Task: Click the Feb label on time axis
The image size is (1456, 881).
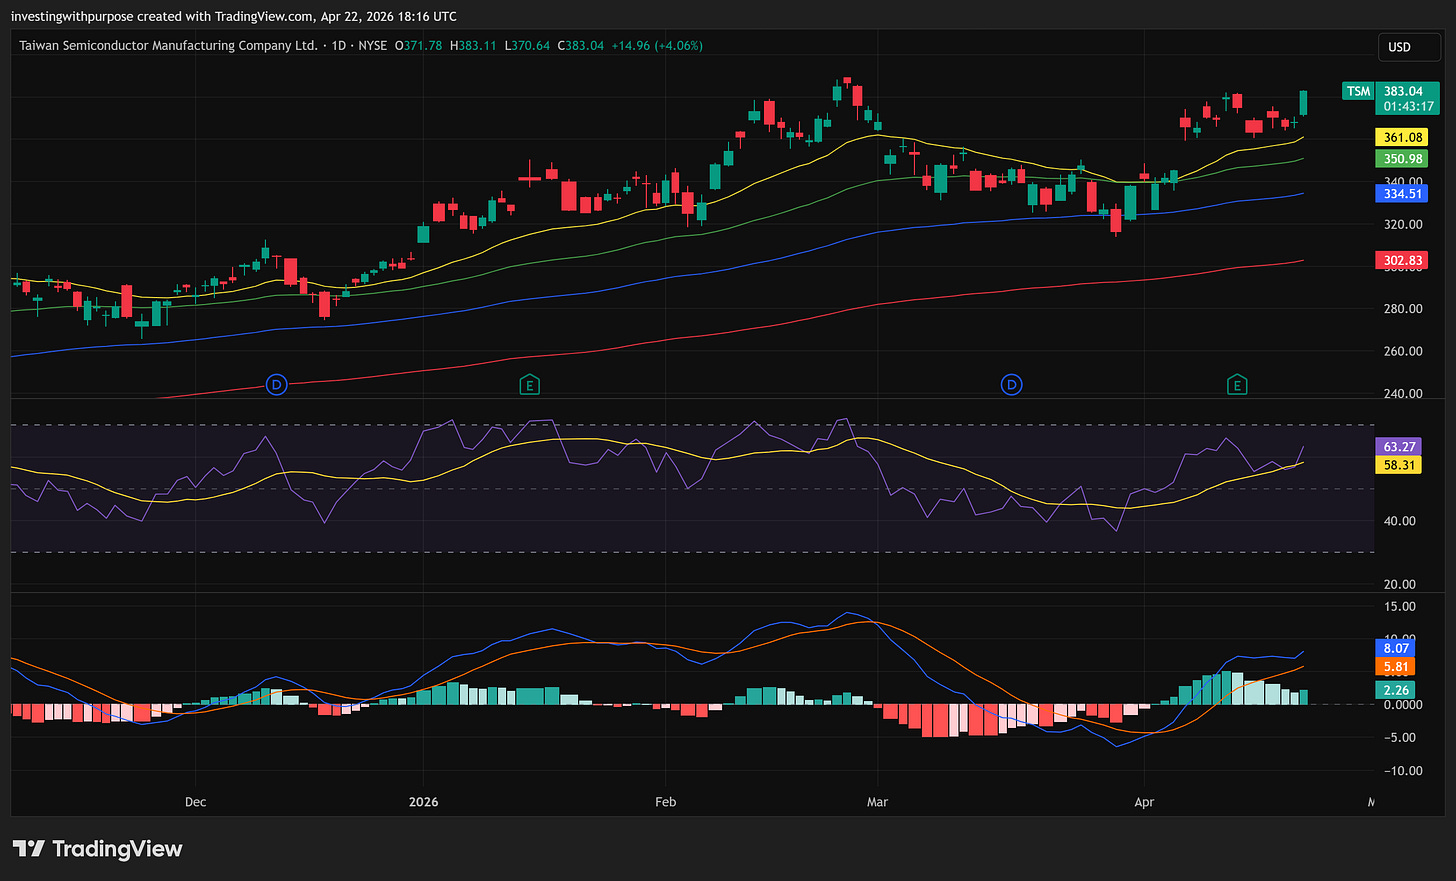Action: click(665, 802)
